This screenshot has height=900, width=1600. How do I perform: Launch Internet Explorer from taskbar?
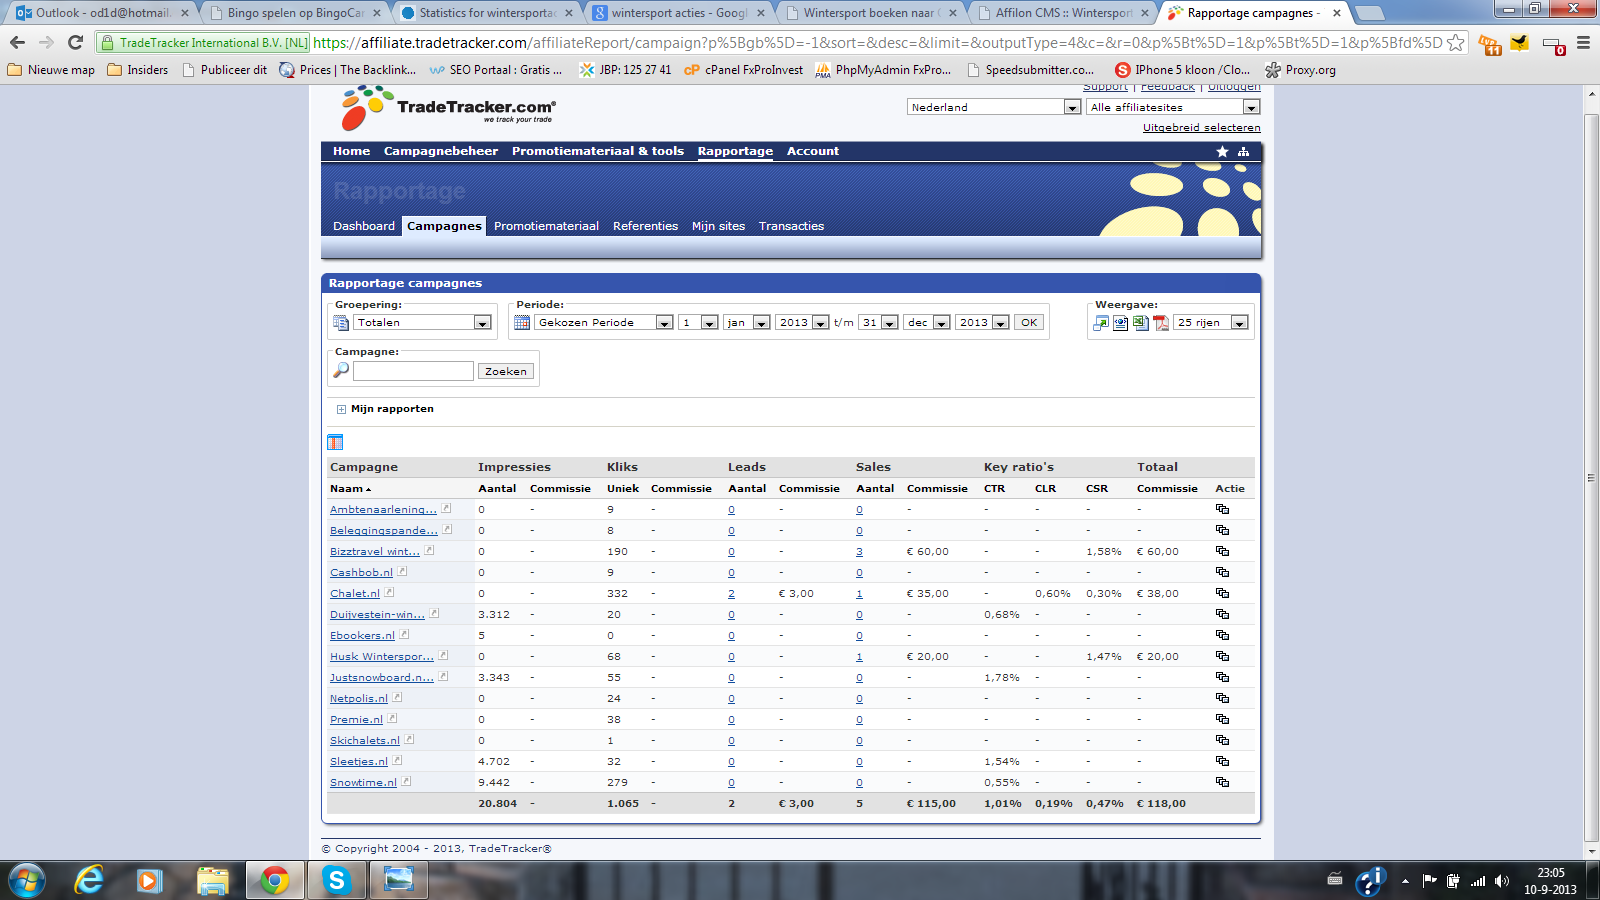pyautogui.click(x=90, y=880)
